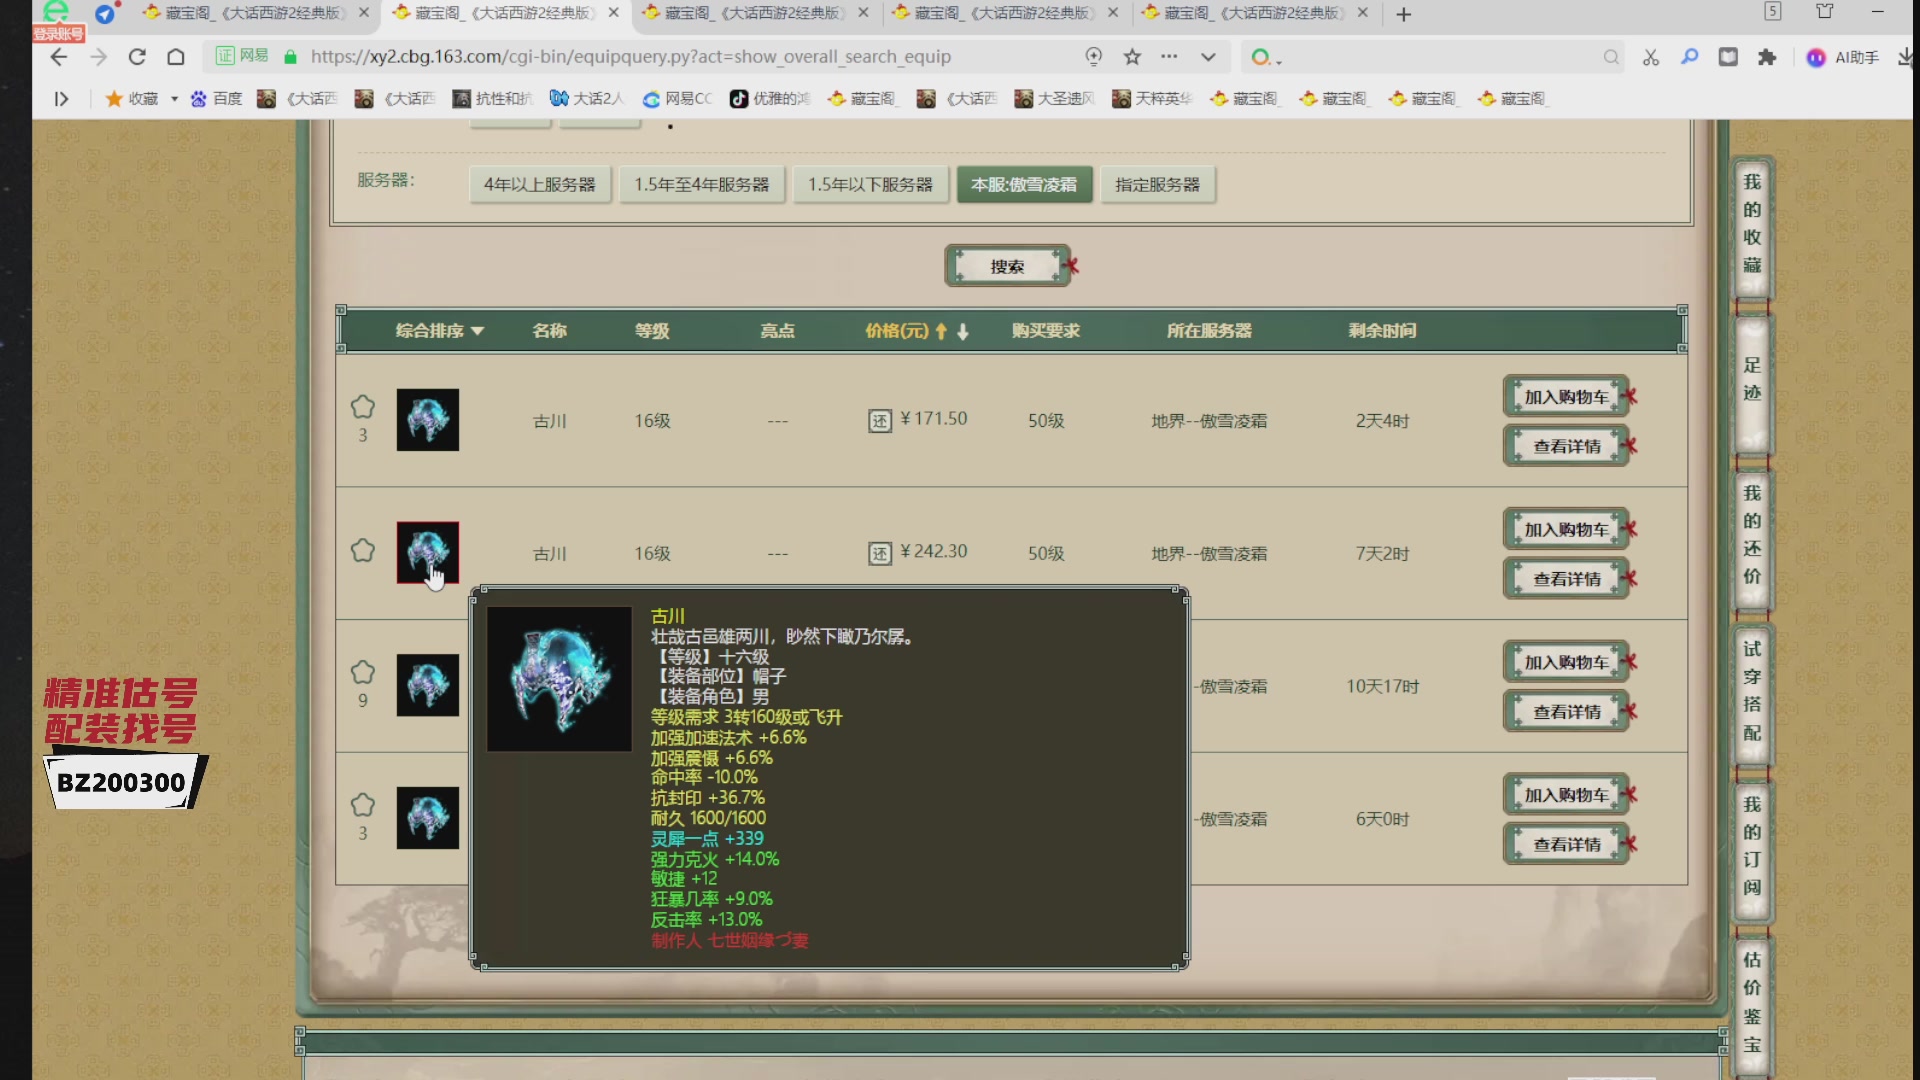This screenshot has width=1920, height=1080.
Task: Open the 综合排序 sort dropdown
Action: point(439,331)
